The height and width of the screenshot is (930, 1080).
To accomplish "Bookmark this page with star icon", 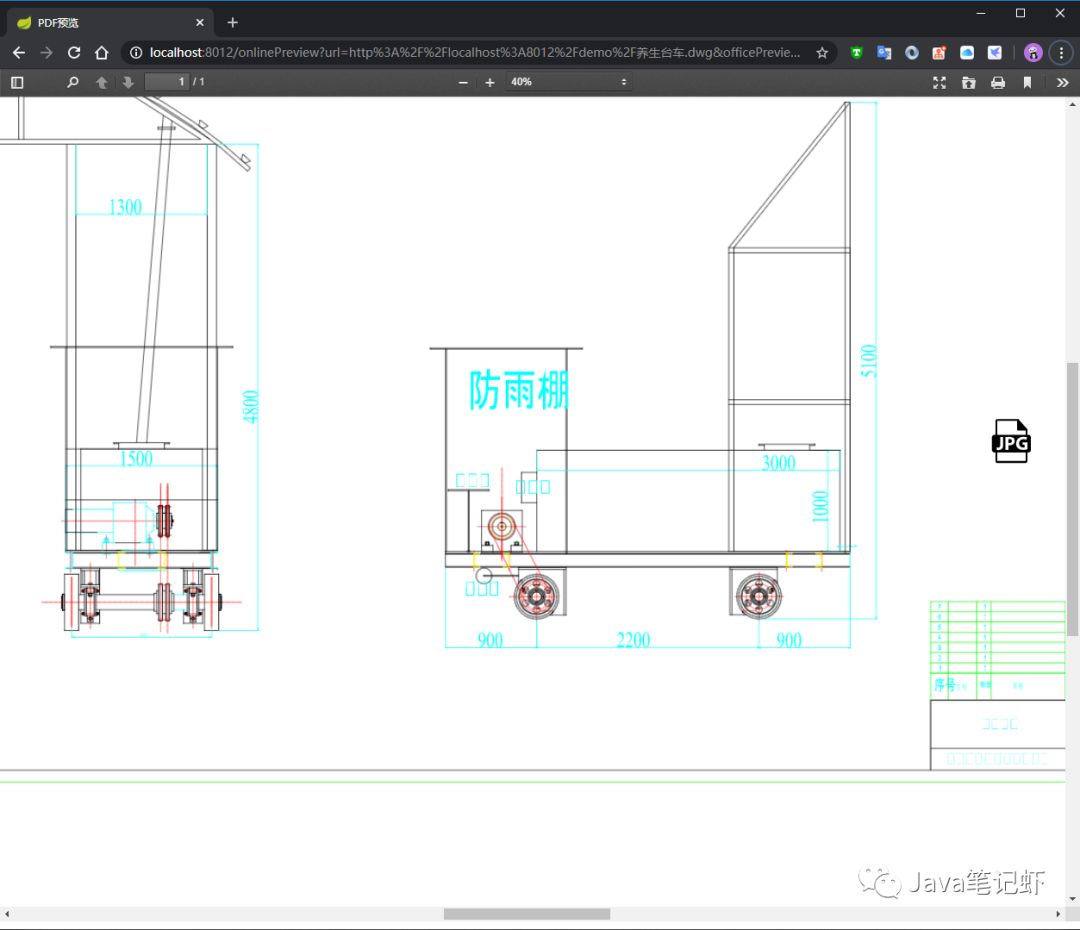I will pyautogui.click(x=822, y=53).
